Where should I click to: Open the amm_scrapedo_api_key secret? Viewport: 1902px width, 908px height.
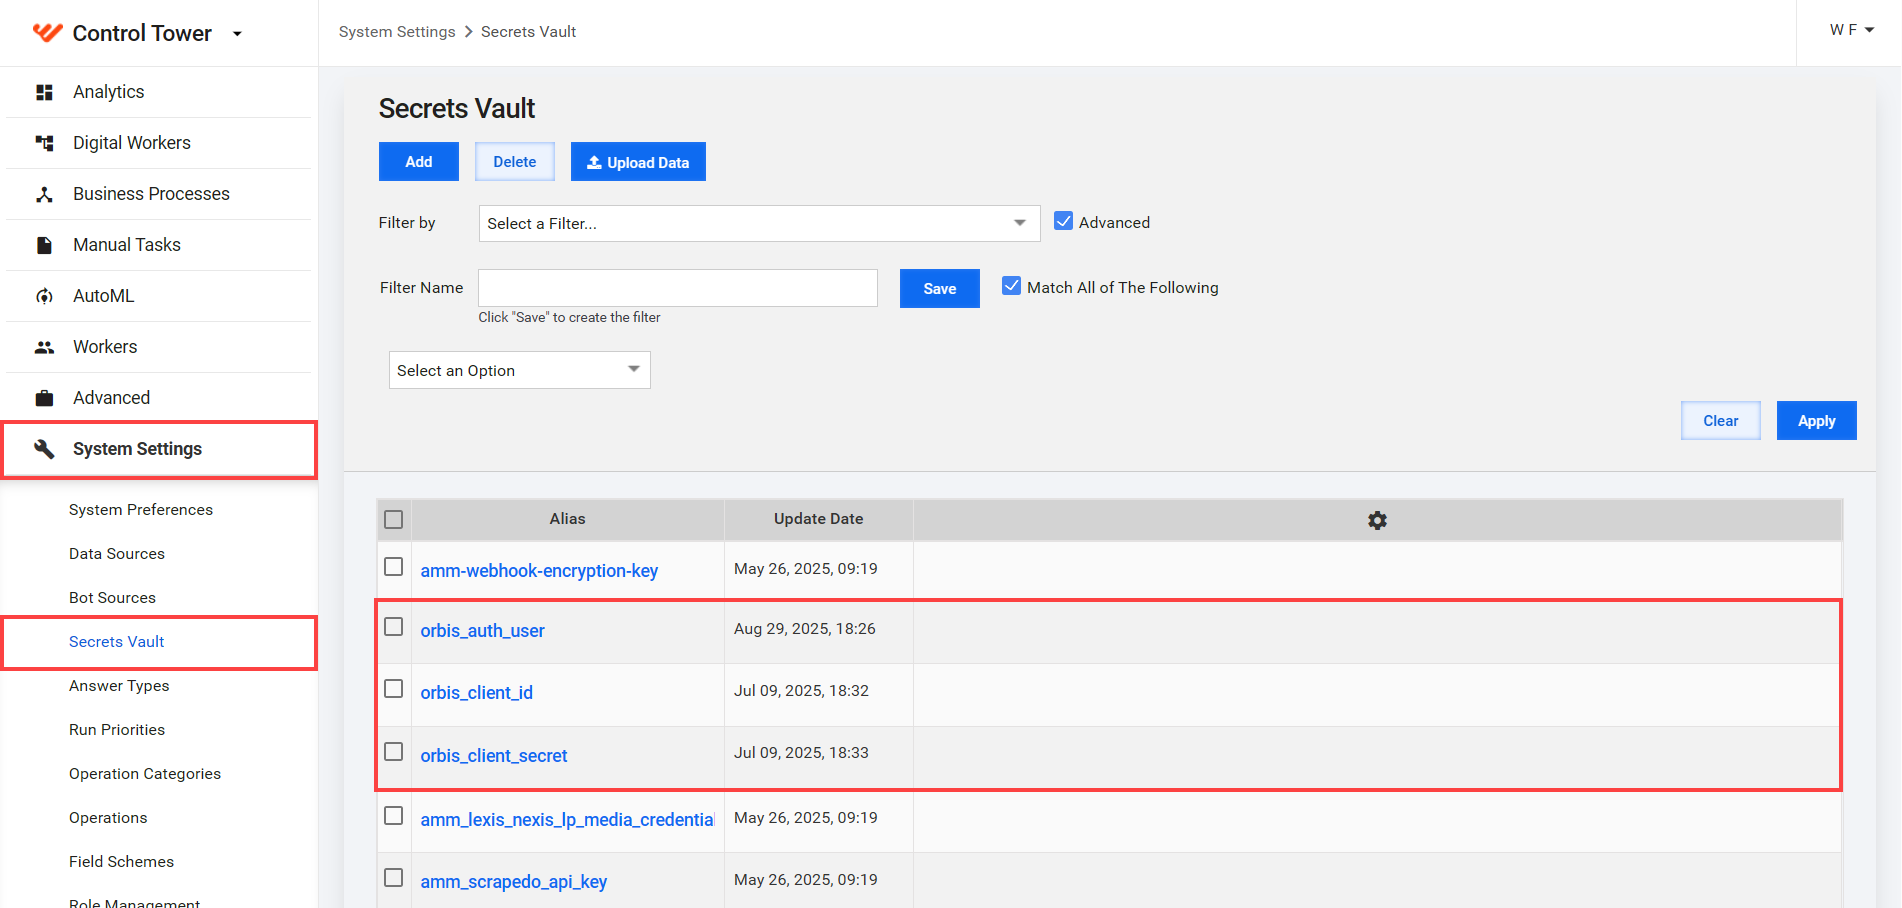(514, 882)
